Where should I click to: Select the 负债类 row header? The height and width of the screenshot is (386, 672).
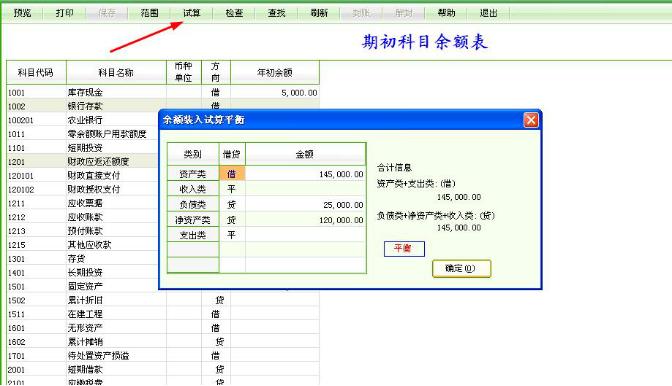click(x=193, y=205)
